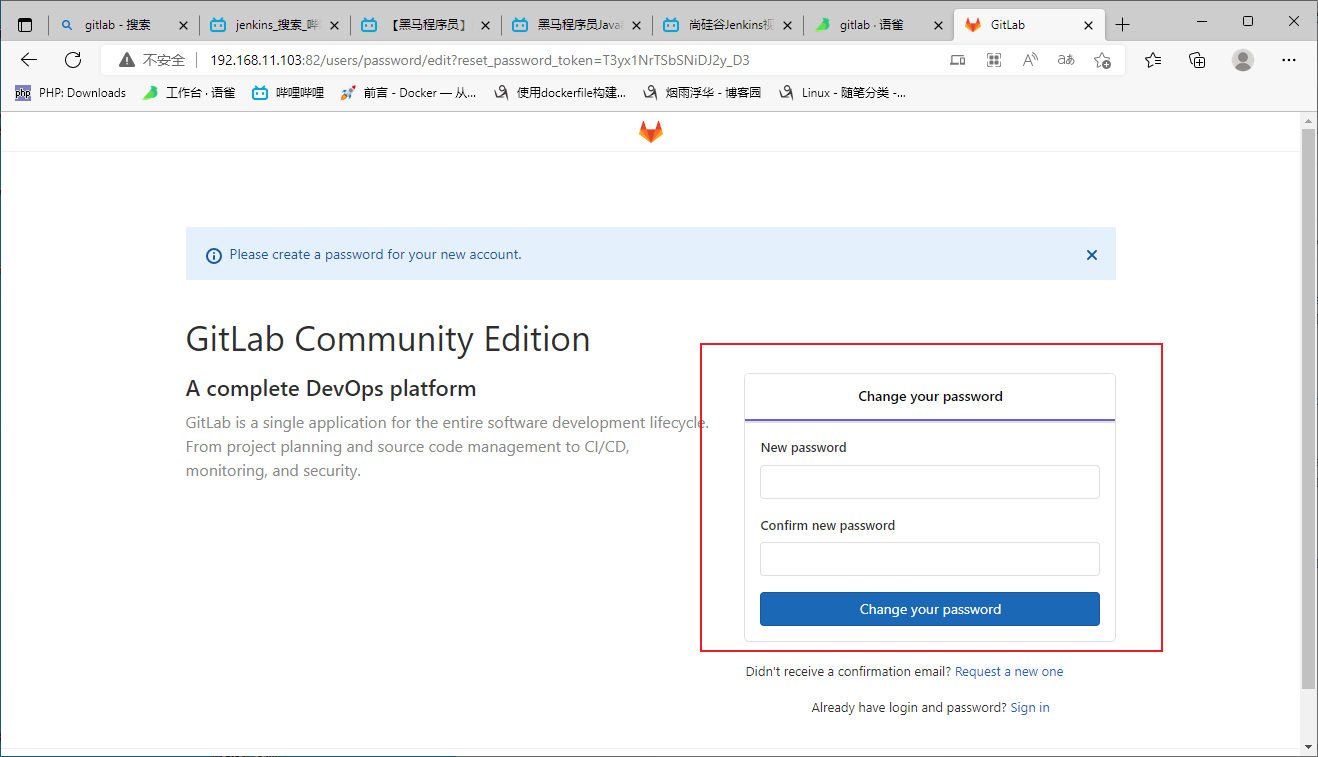Start Read aloud from address bar icon

coord(1030,60)
